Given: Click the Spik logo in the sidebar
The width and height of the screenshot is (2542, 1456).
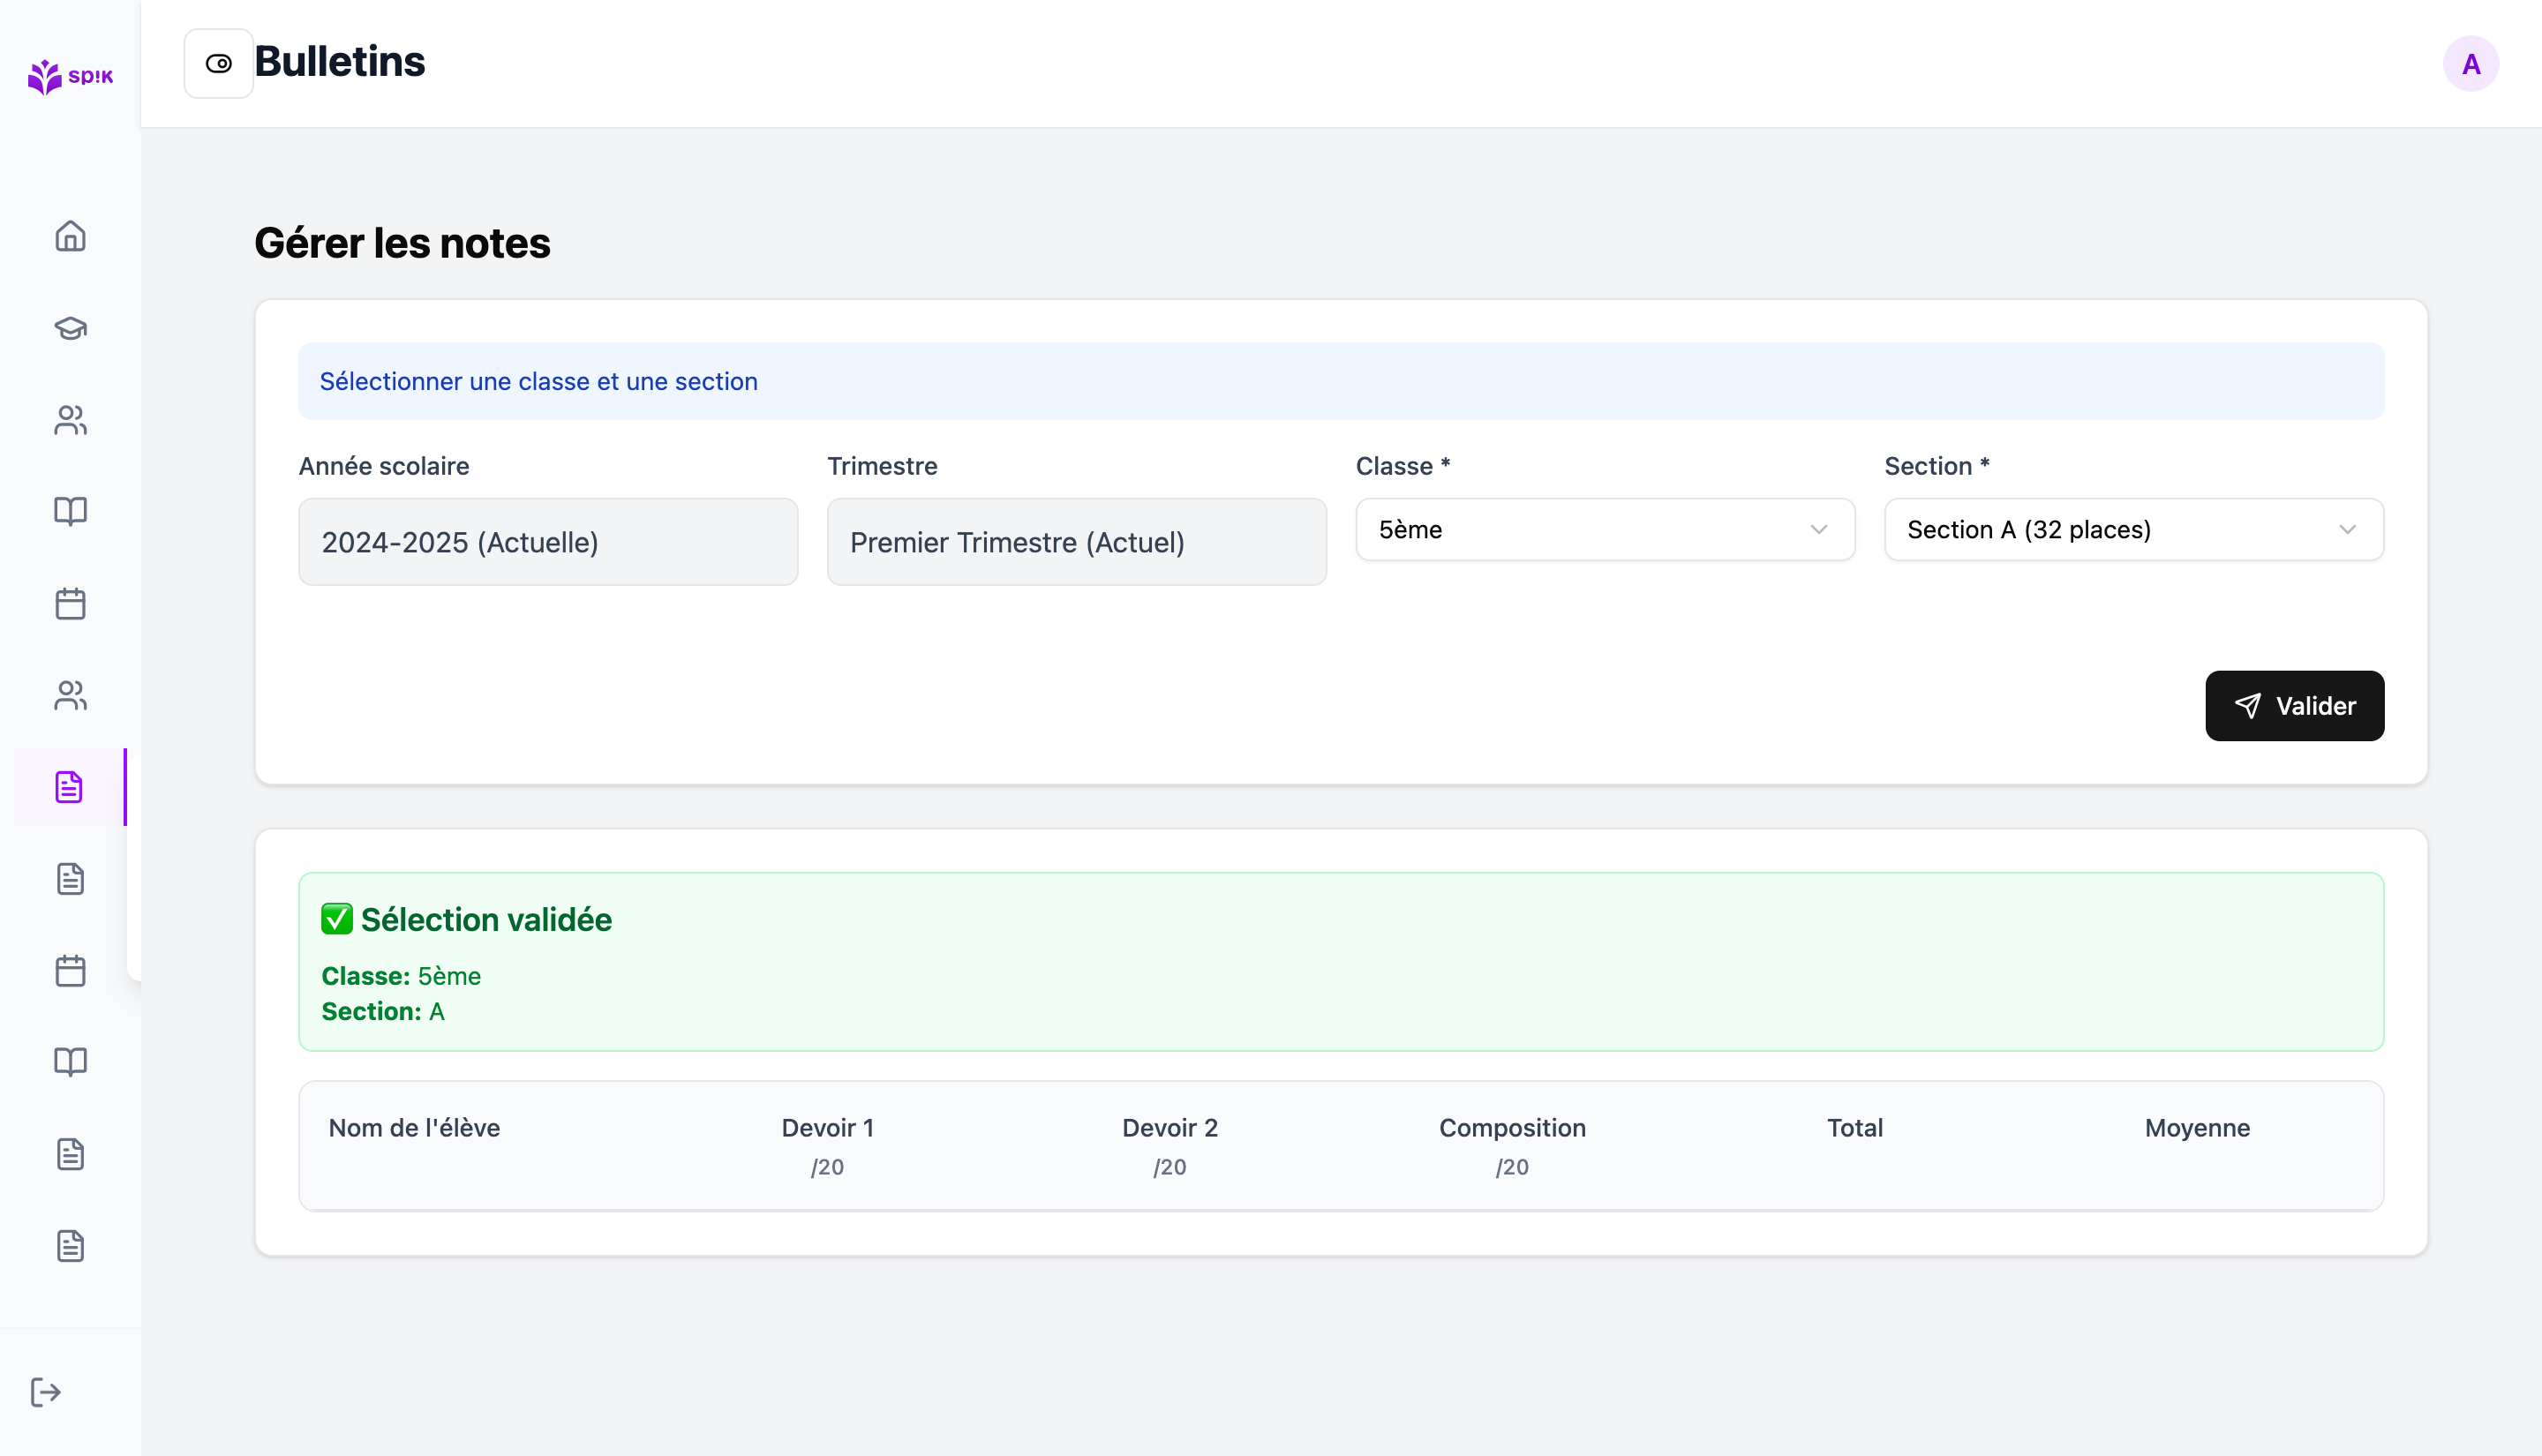Looking at the screenshot, I should (70, 77).
